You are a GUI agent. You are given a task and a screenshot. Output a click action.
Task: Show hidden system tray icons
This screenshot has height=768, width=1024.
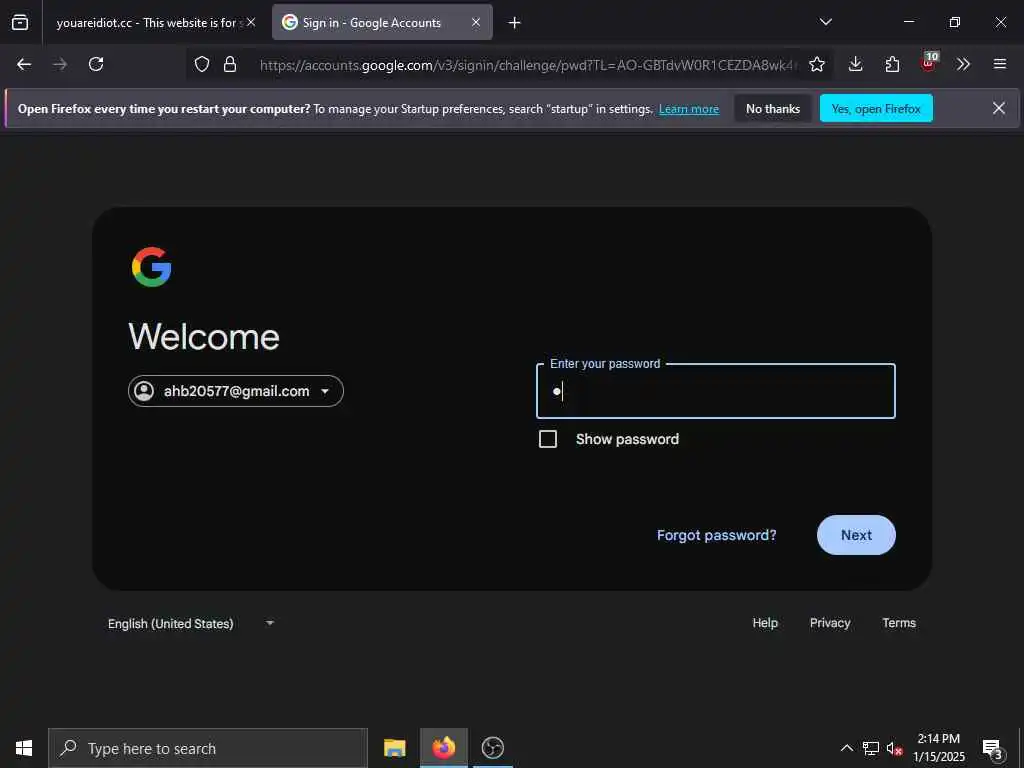[846, 748]
